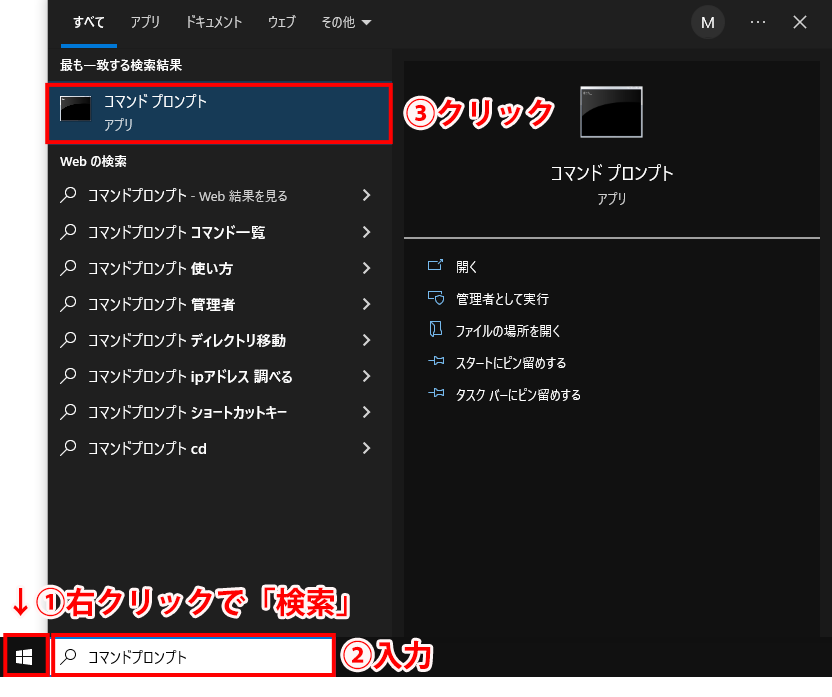Select the ウェブ search tab
The image size is (832, 697).
pyautogui.click(x=282, y=22)
